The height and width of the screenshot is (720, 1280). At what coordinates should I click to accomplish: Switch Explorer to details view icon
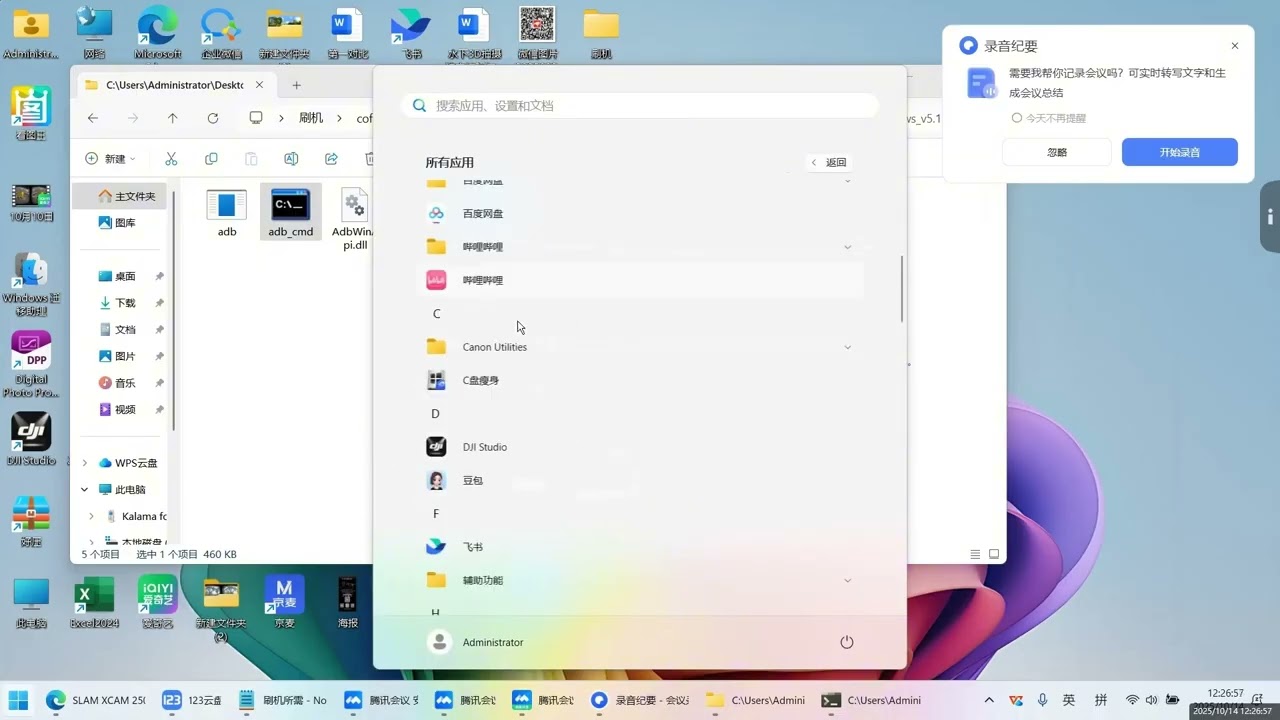tap(976, 554)
